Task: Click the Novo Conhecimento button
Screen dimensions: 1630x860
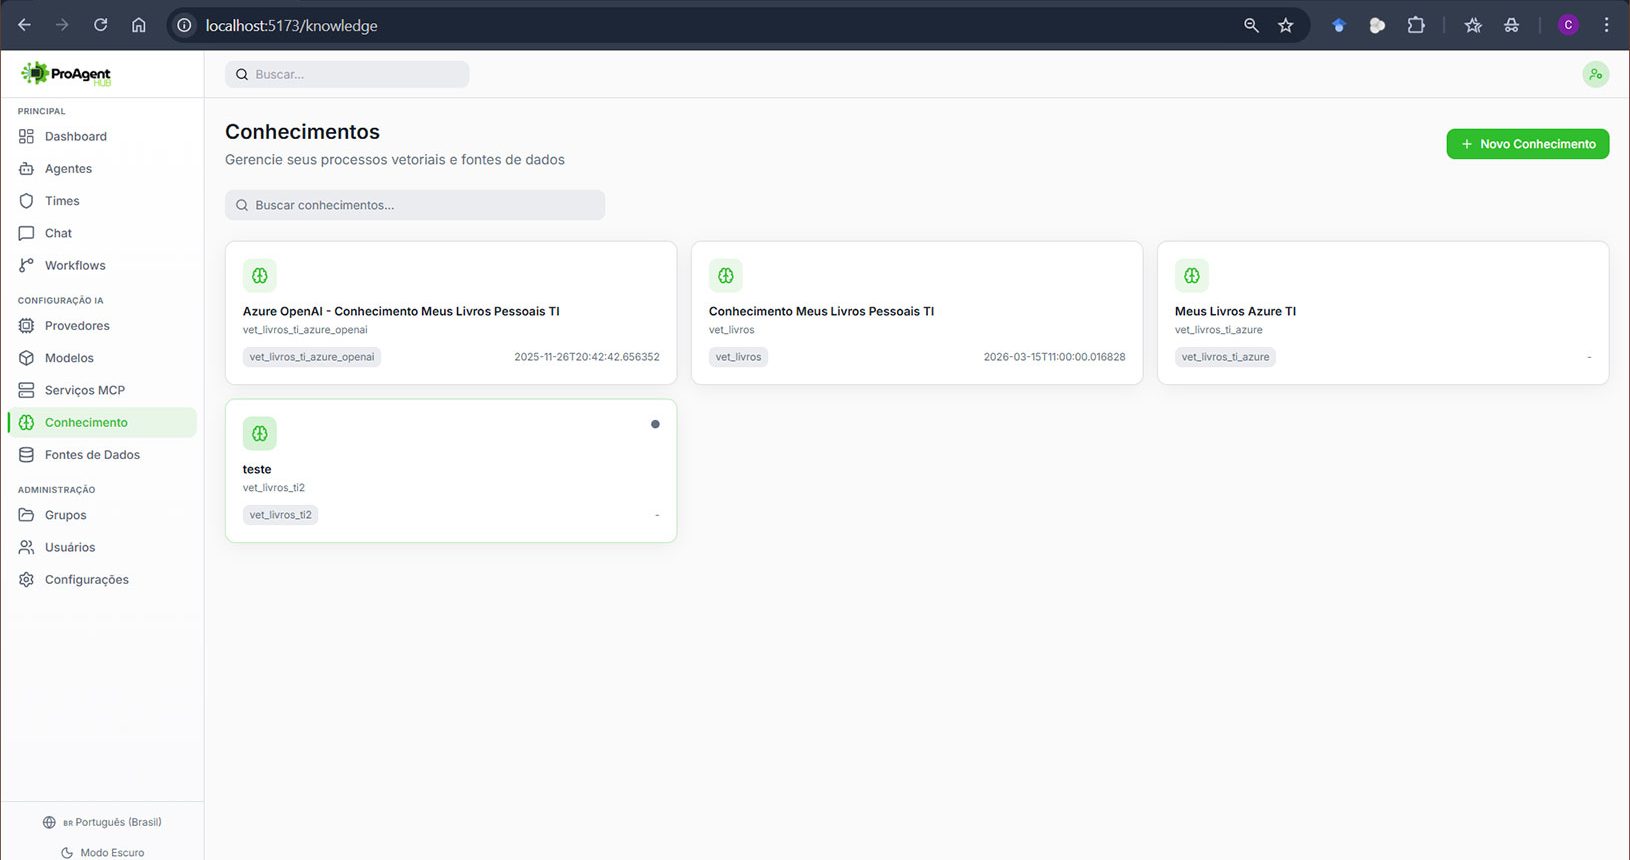Action: [x=1527, y=144]
